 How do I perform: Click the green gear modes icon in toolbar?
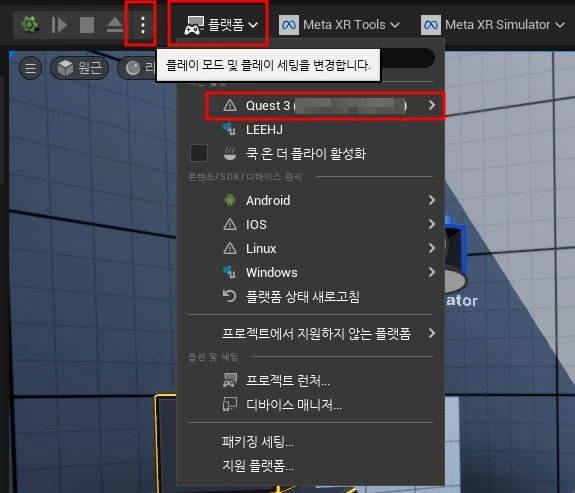30,25
